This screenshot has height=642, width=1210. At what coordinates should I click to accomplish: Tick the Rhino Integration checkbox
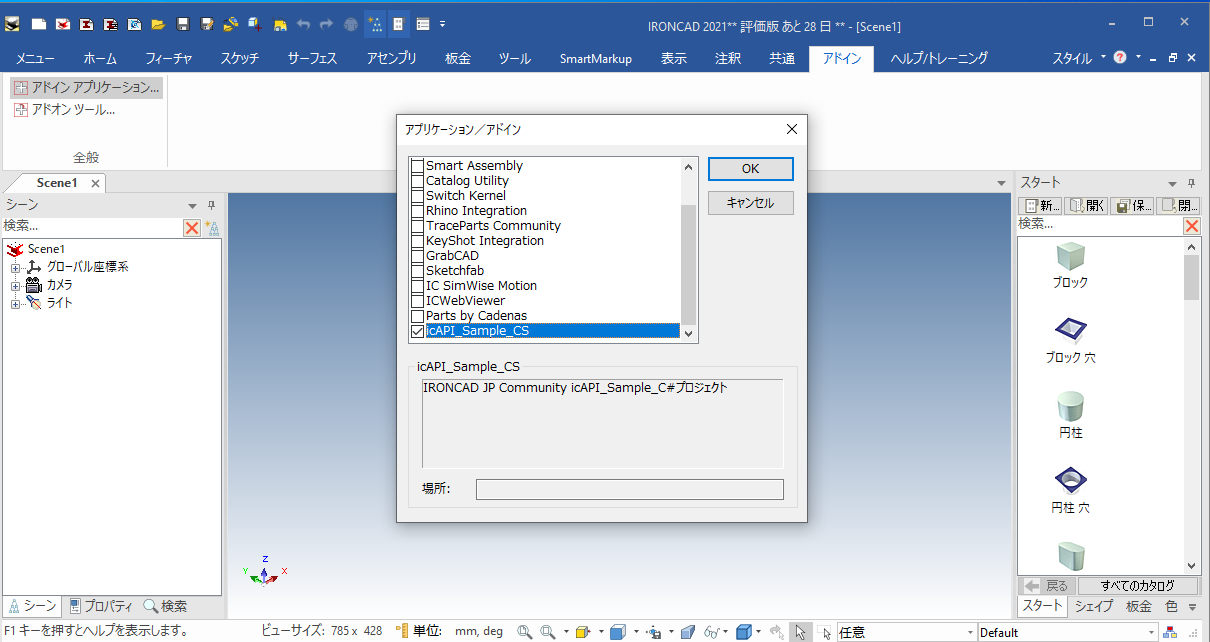click(418, 211)
